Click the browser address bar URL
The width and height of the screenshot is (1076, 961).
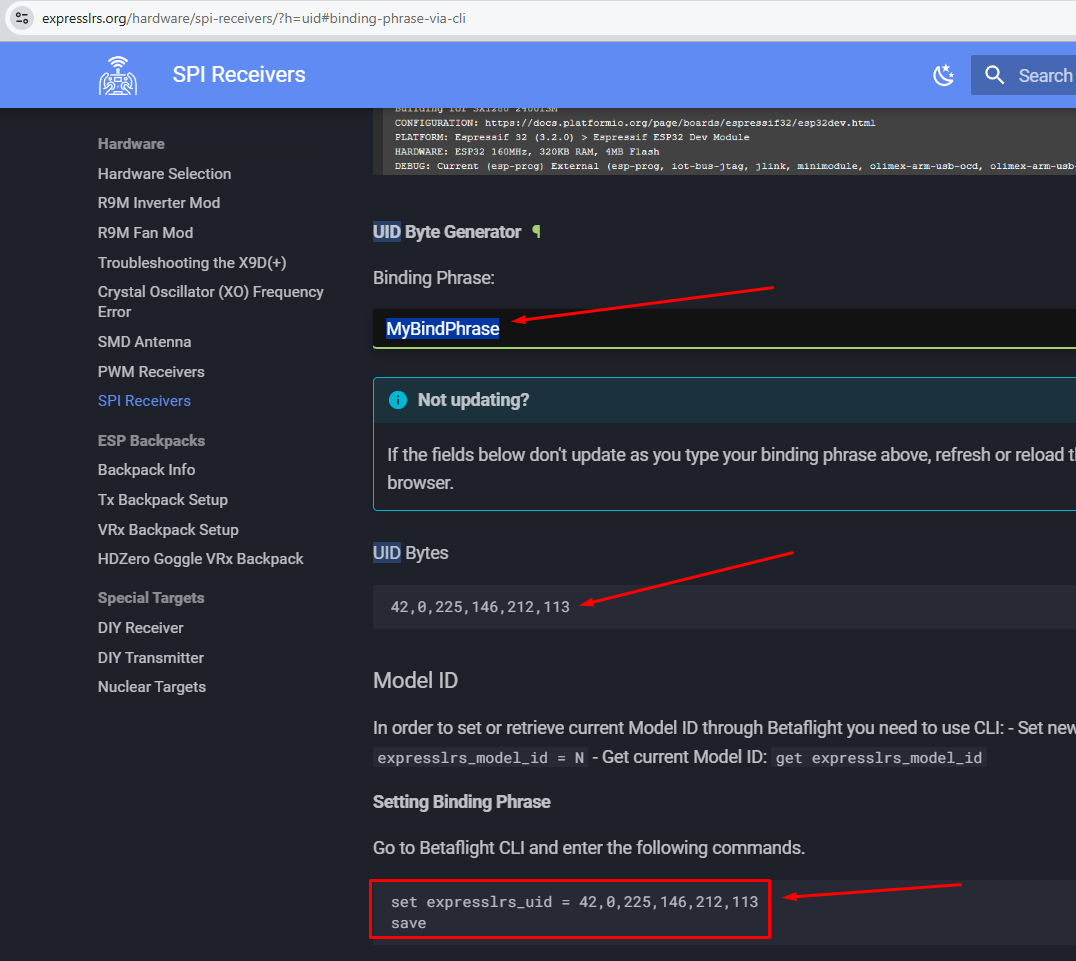[x=253, y=18]
